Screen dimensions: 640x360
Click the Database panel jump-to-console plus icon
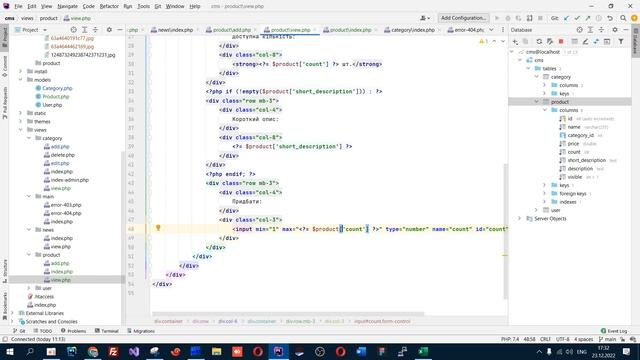point(516,42)
